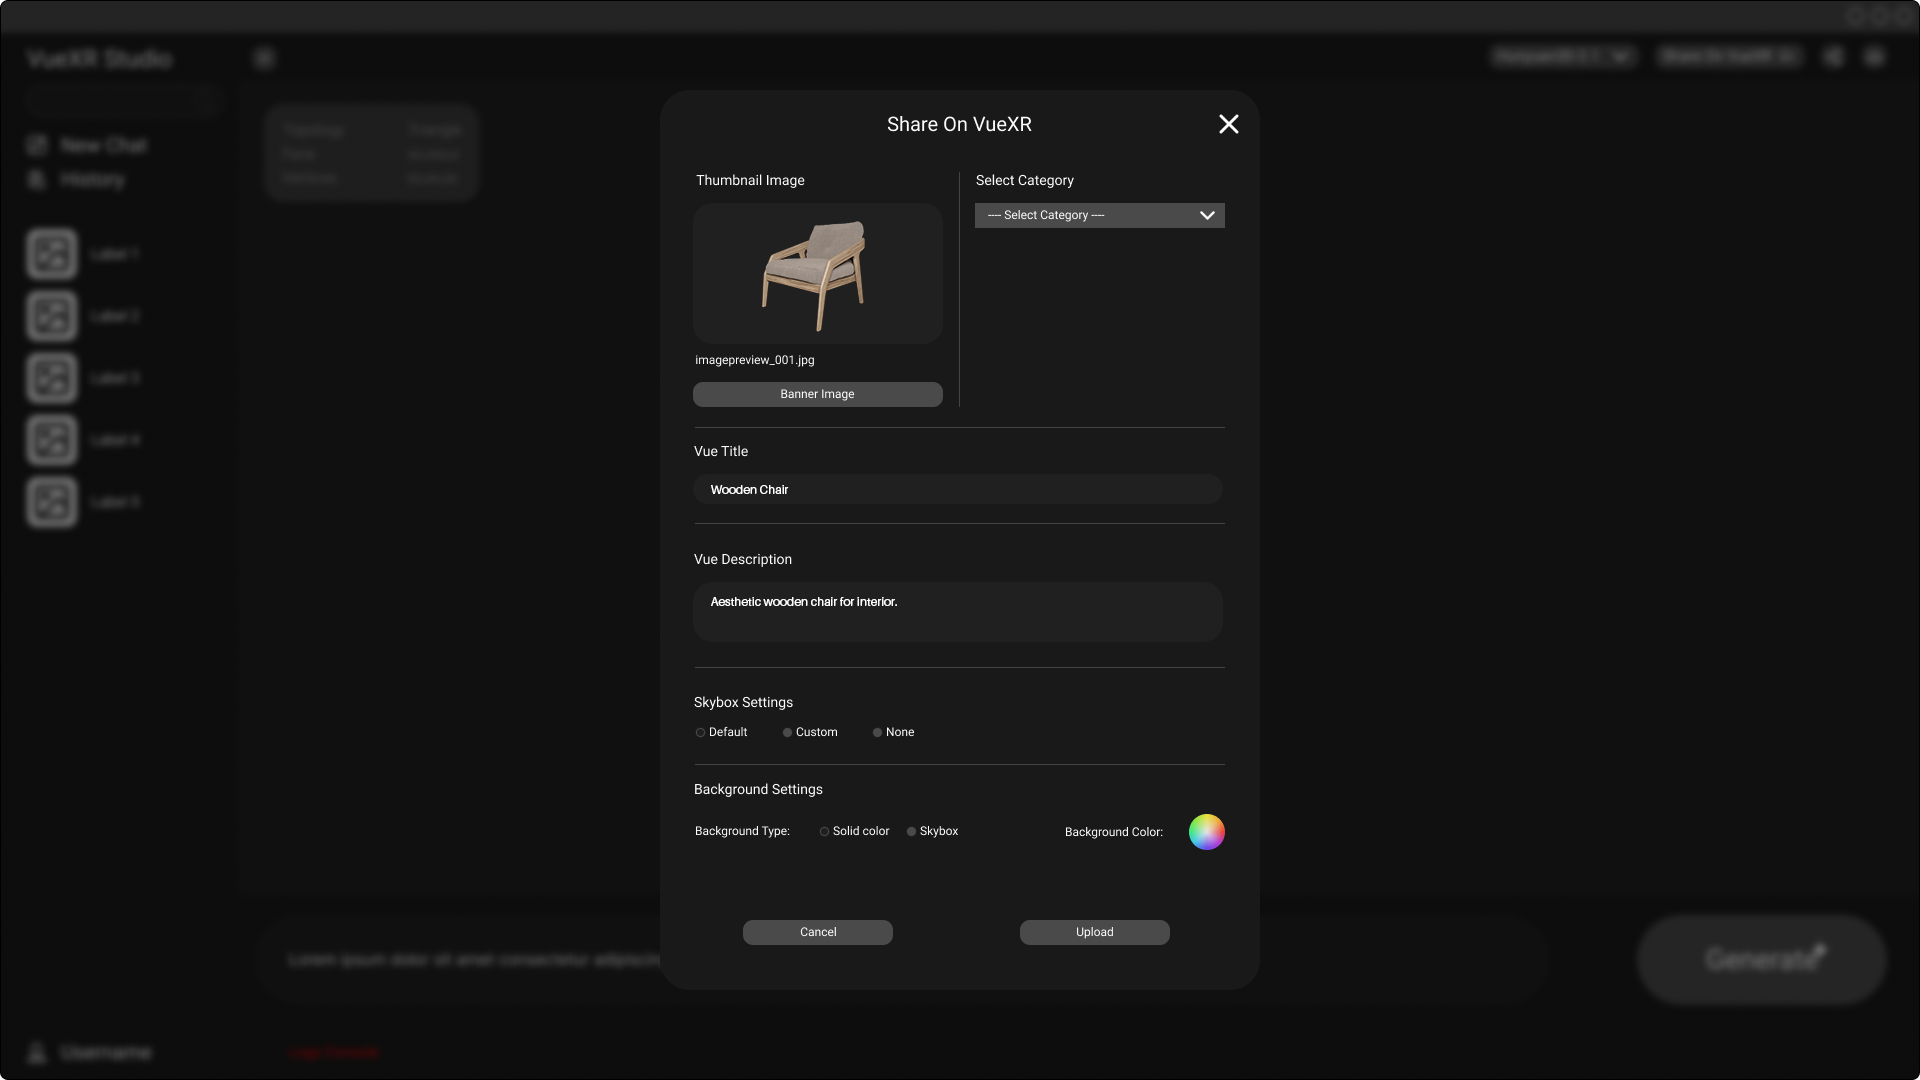Click the Banner Image button
This screenshot has height=1080, width=1920.
click(817, 394)
